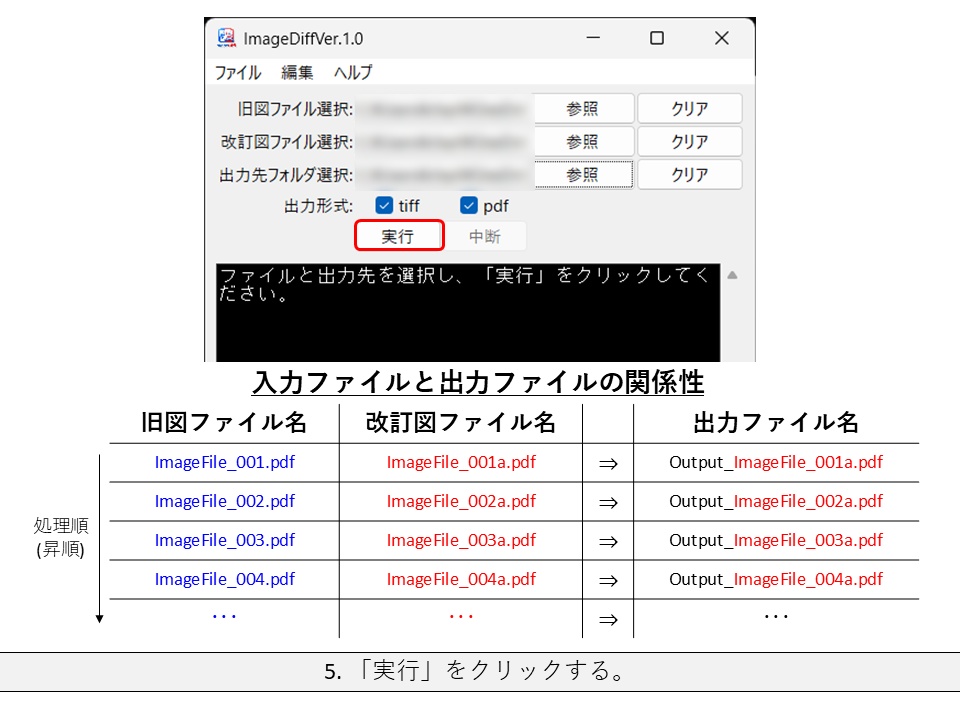Click クリア for the 改訂図ファイル field
Screen dimensions: 960x720
tap(689, 140)
